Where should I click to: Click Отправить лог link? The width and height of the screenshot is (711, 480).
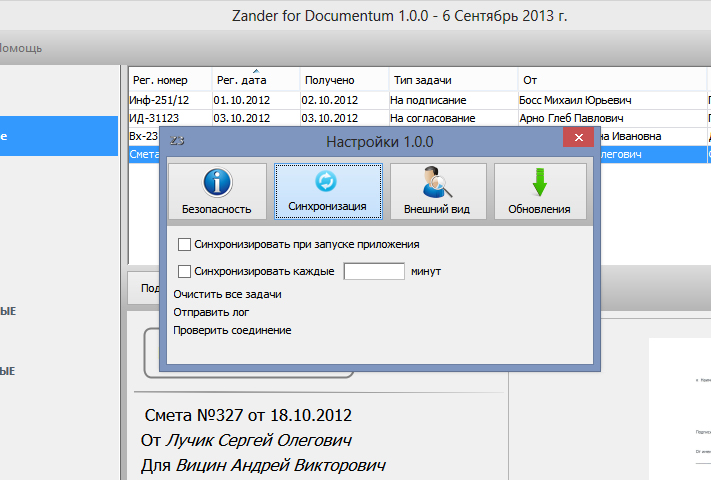tap(211, 312)
